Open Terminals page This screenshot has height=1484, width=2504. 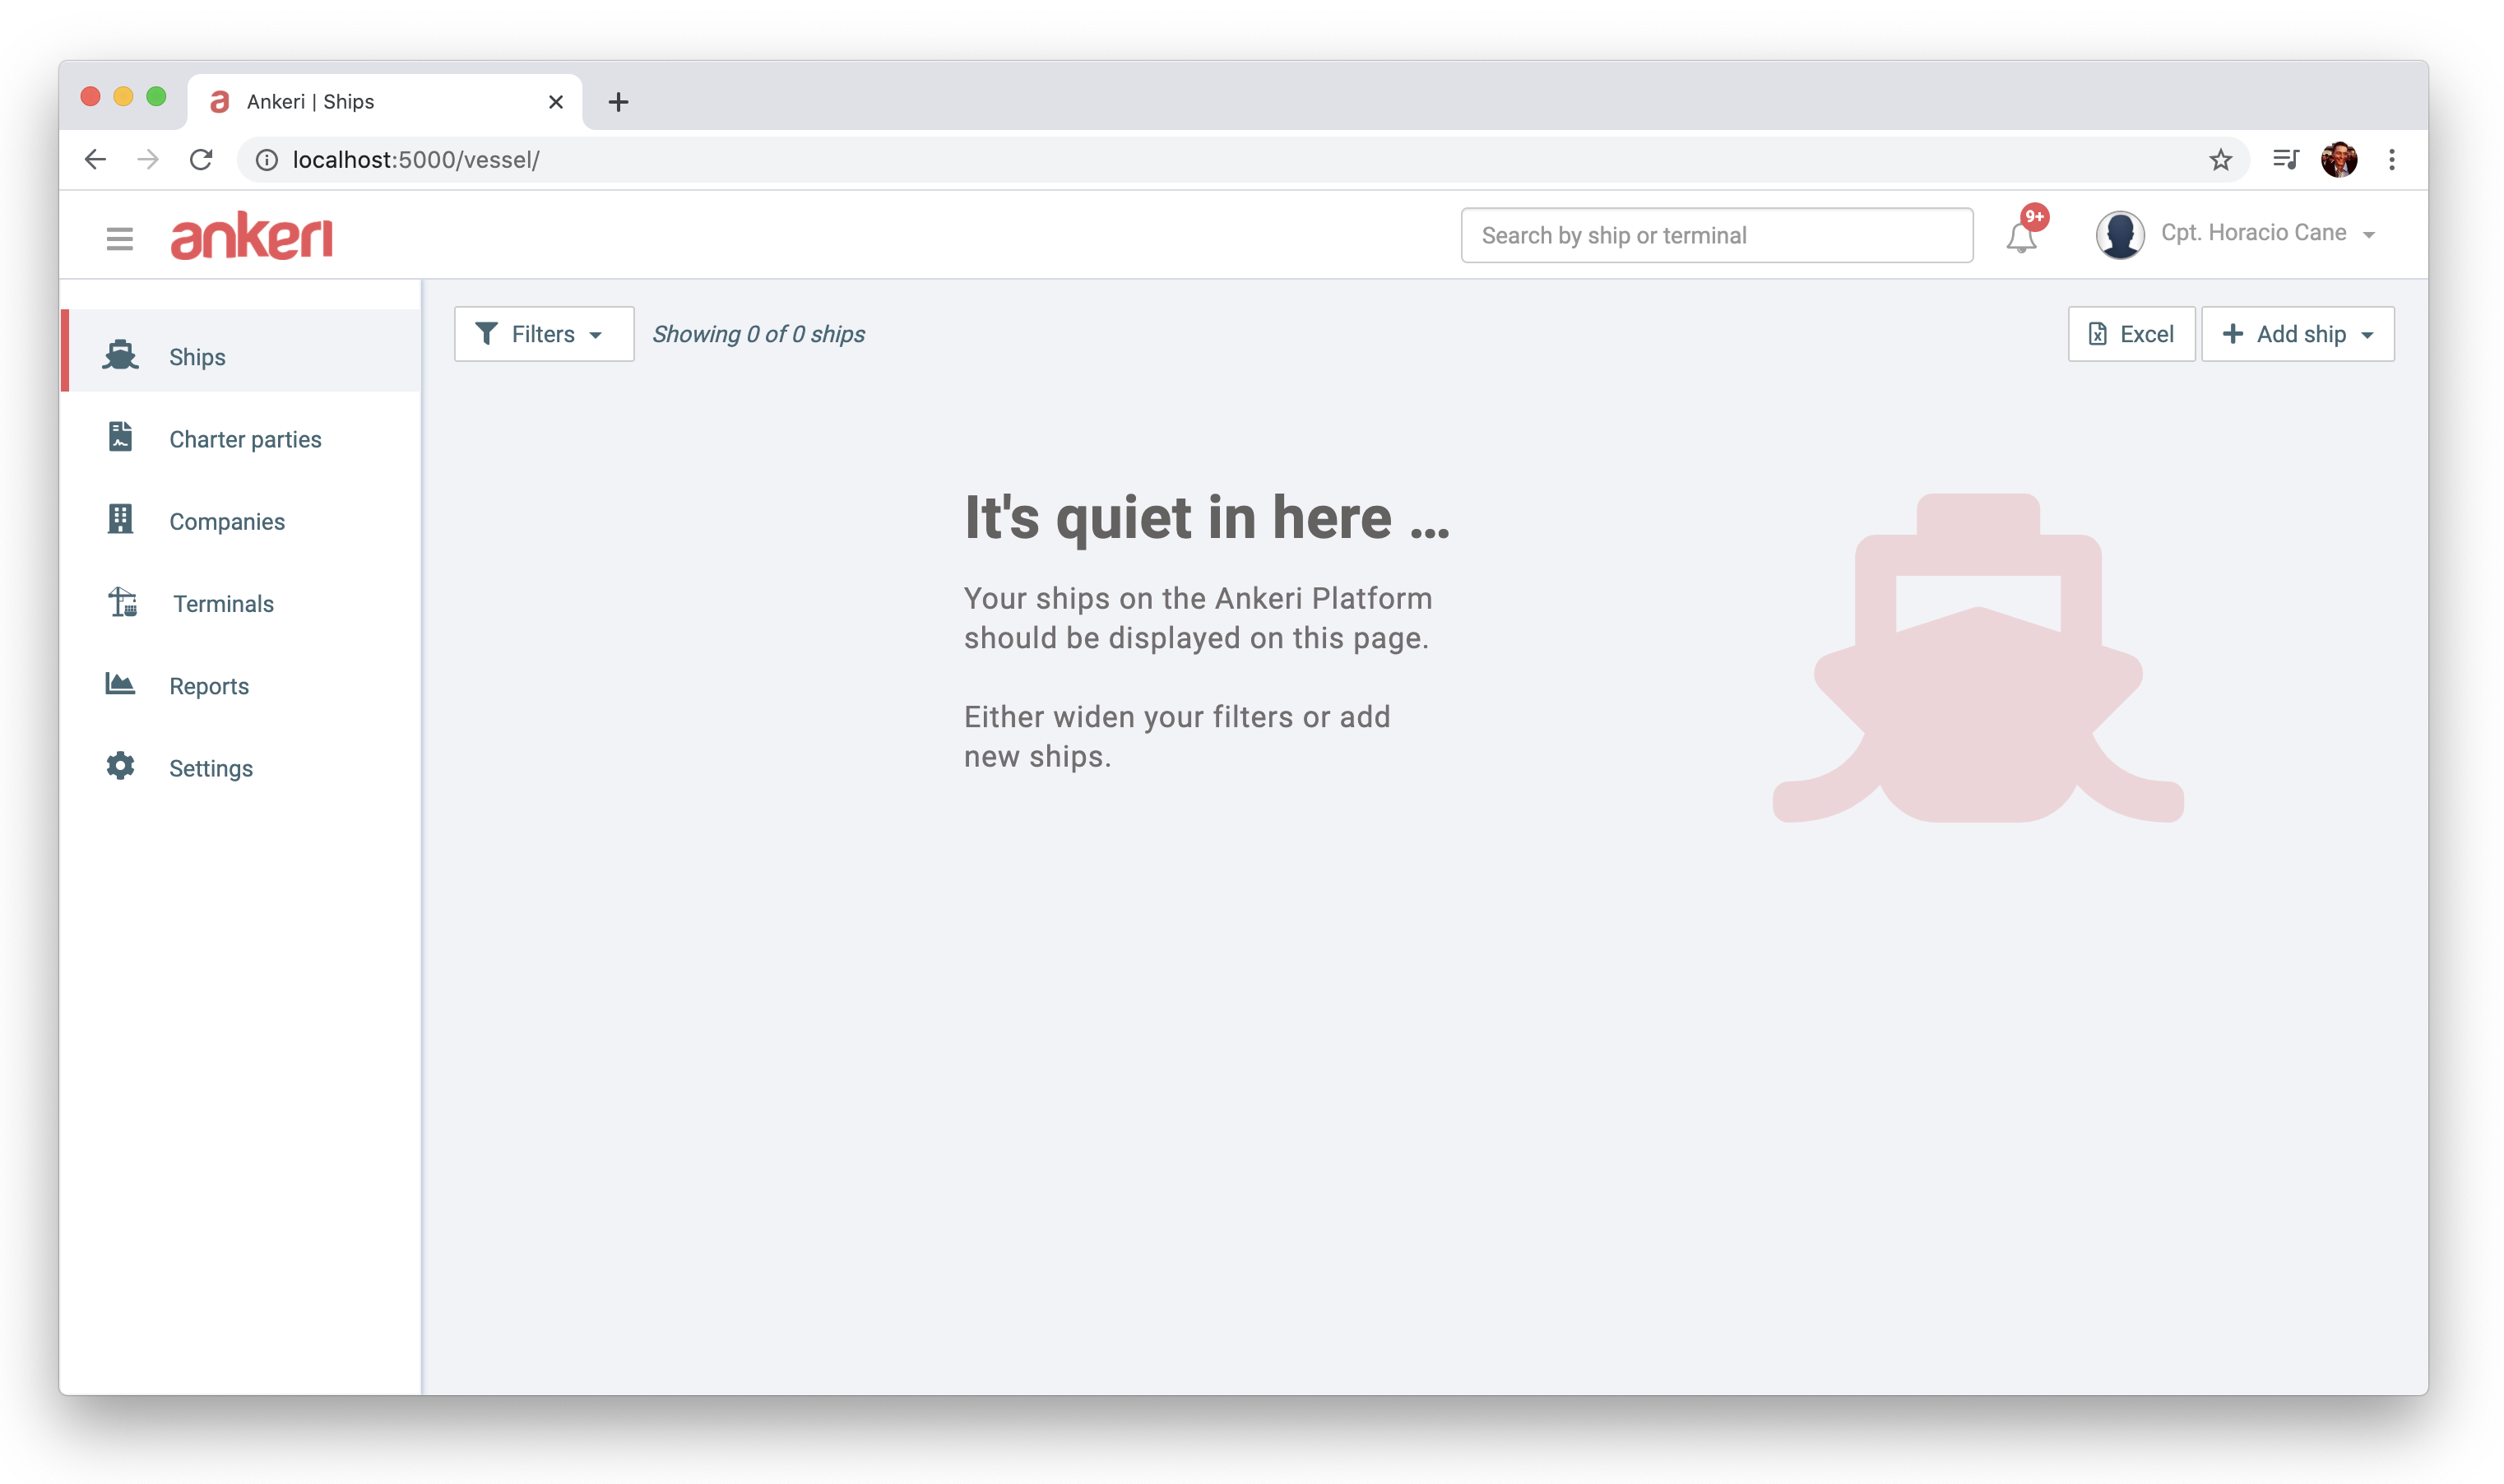240,603
